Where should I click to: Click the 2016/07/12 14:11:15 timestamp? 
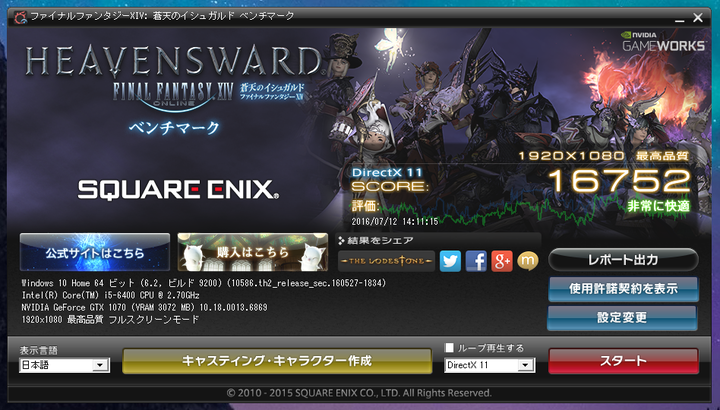point(395,222)
